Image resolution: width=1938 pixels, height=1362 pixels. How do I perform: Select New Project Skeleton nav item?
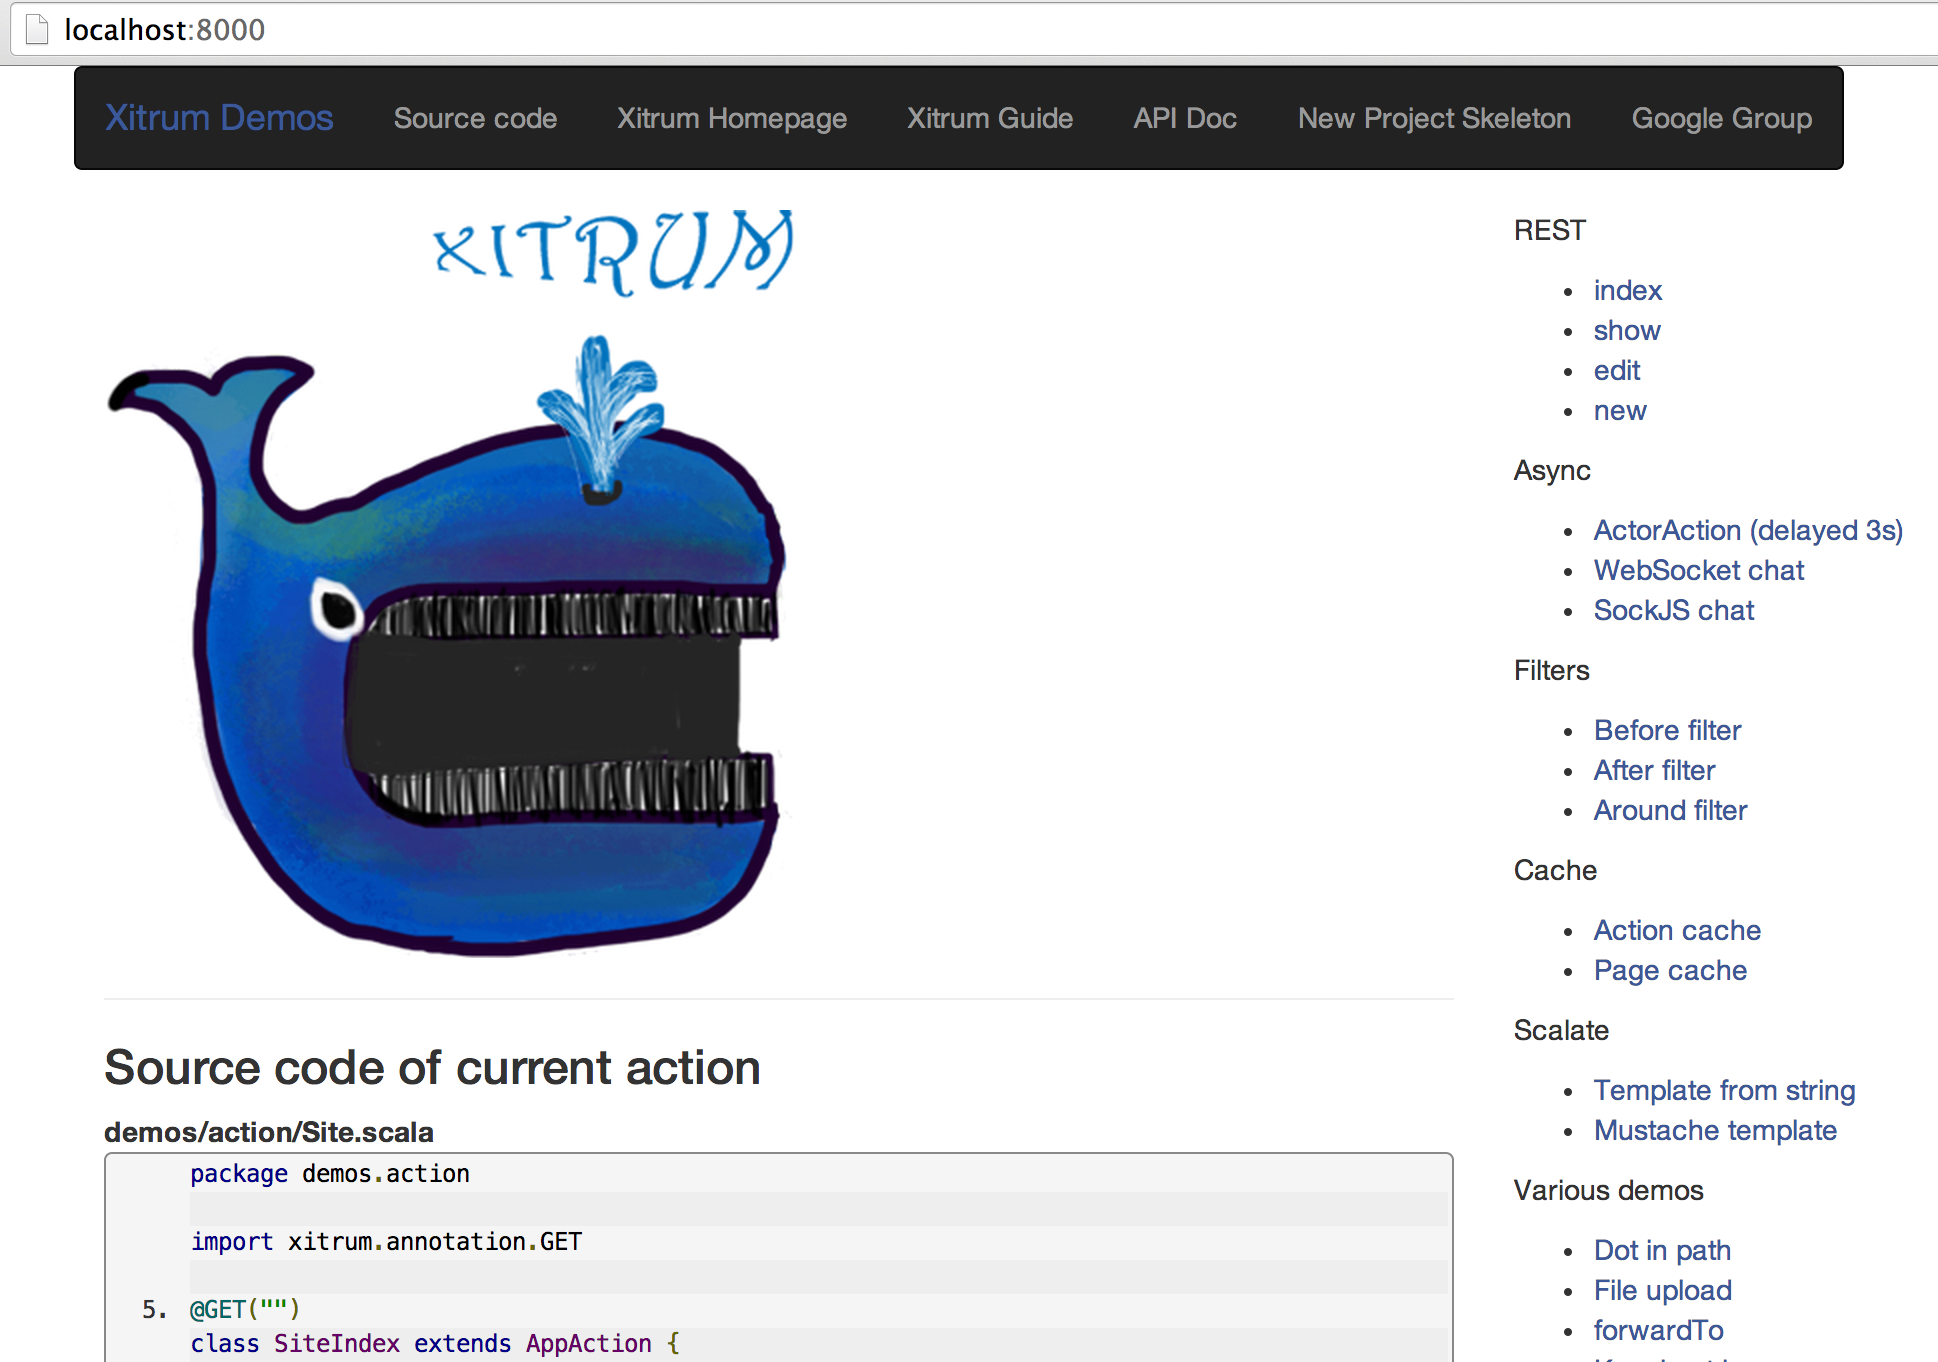[1434, 118]
